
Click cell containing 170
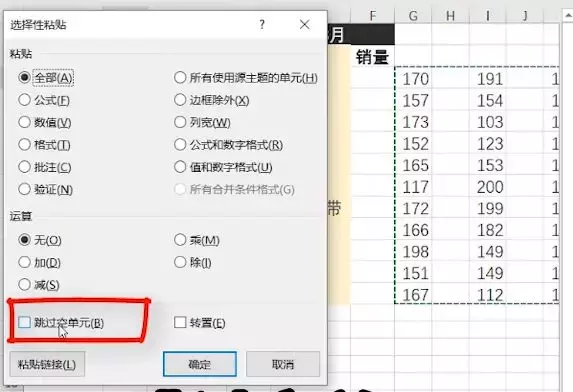pos(413,79)
